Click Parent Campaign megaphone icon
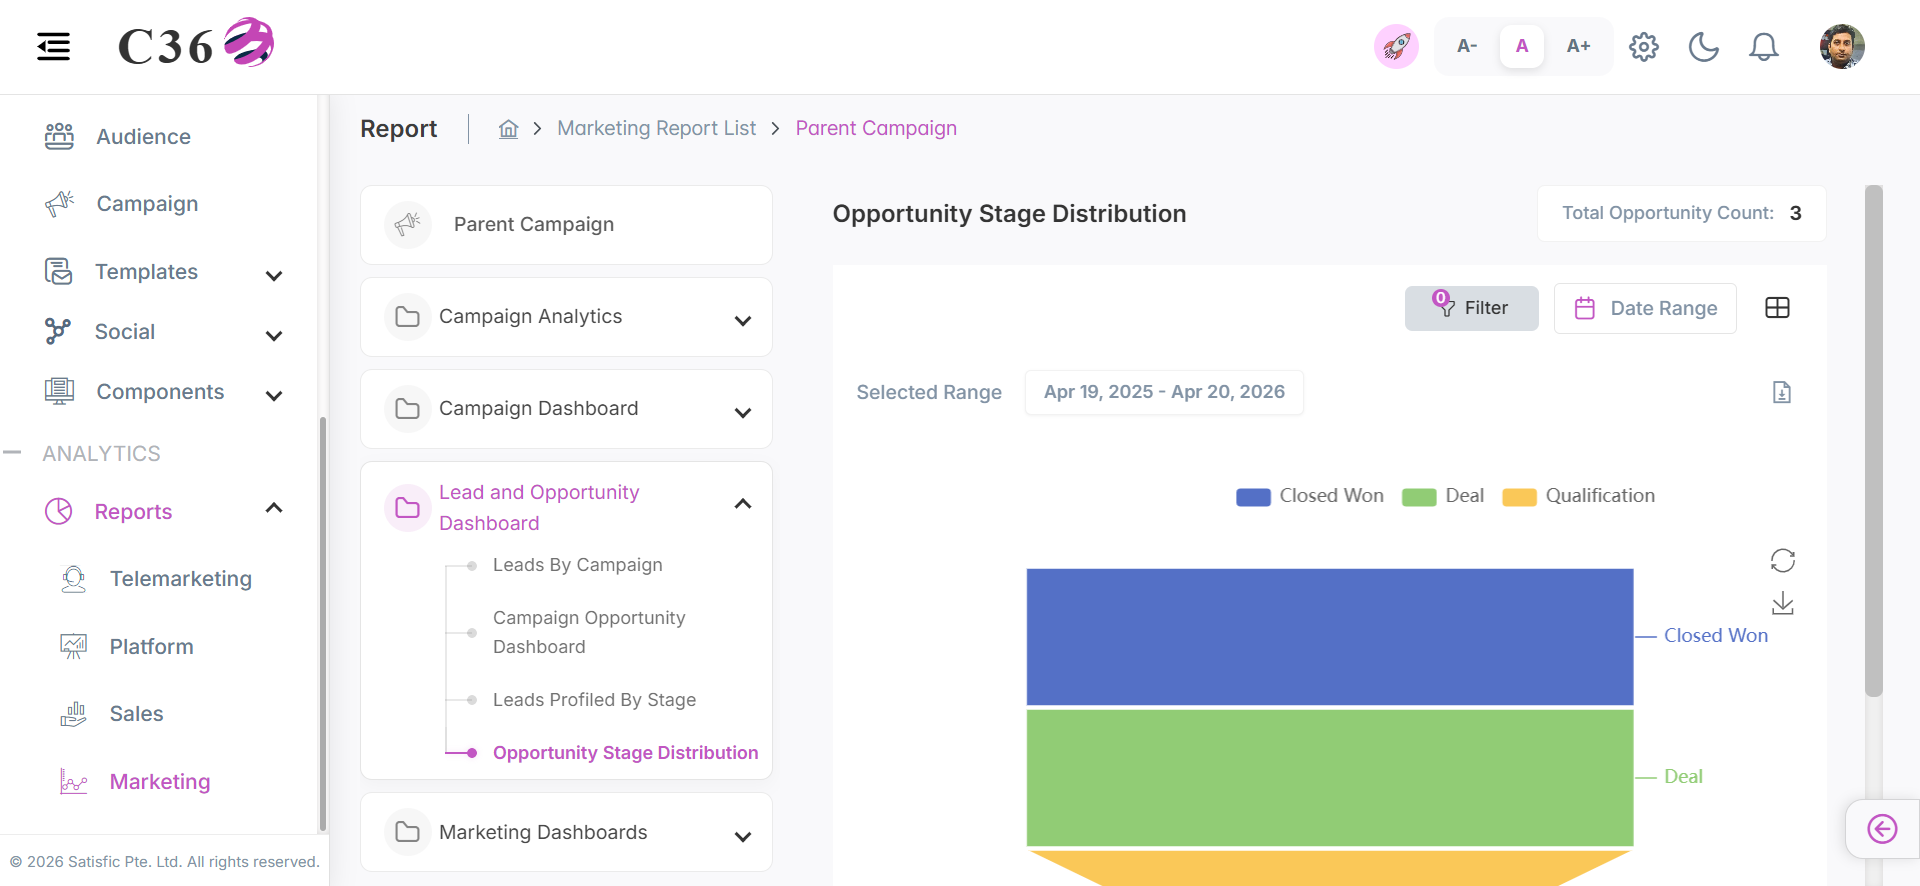 tap(408, 224)
